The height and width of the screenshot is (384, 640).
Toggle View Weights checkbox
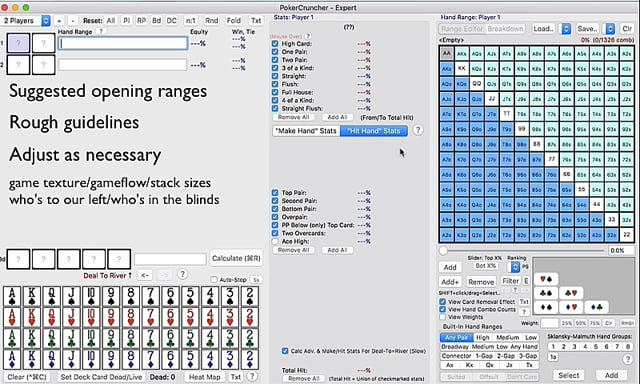[442, 317]
